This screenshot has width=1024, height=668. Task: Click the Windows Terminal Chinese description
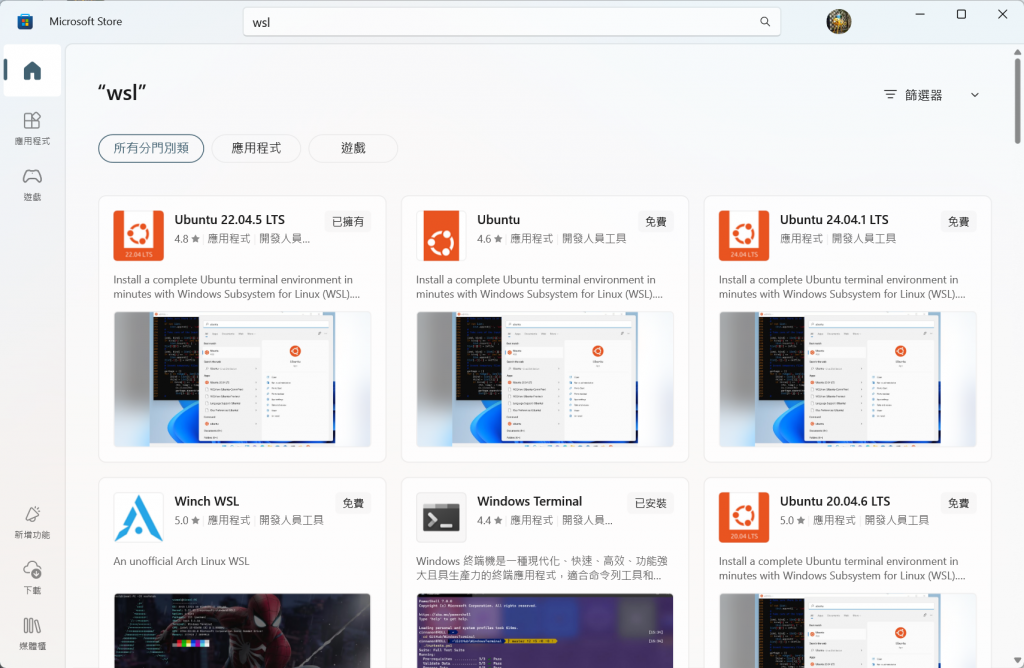pyautogui.click(x=542, y=568)
